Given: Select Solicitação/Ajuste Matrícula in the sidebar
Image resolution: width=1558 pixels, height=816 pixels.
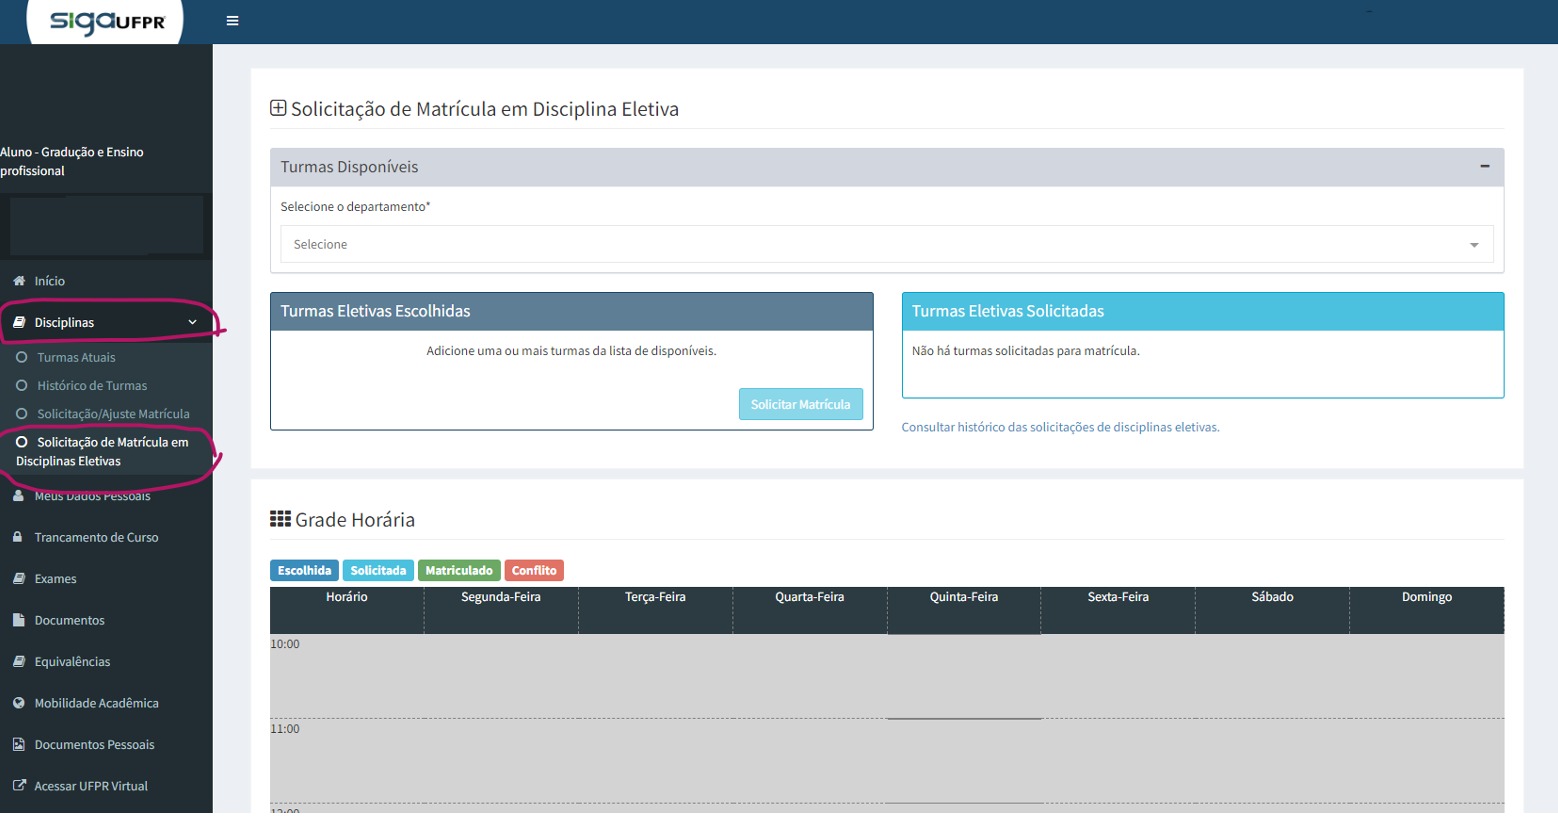Looking at the screenshot, I should [113, 414].
